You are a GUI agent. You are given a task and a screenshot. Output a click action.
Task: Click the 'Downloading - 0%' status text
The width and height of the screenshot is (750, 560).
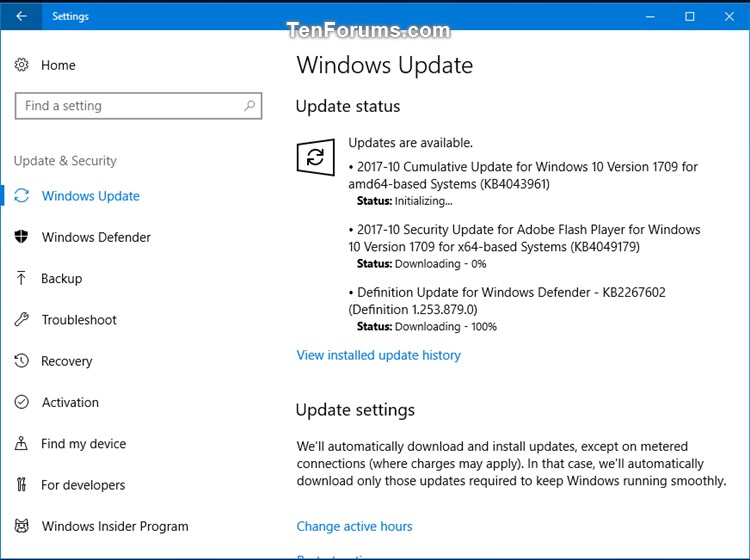[441, 264]
